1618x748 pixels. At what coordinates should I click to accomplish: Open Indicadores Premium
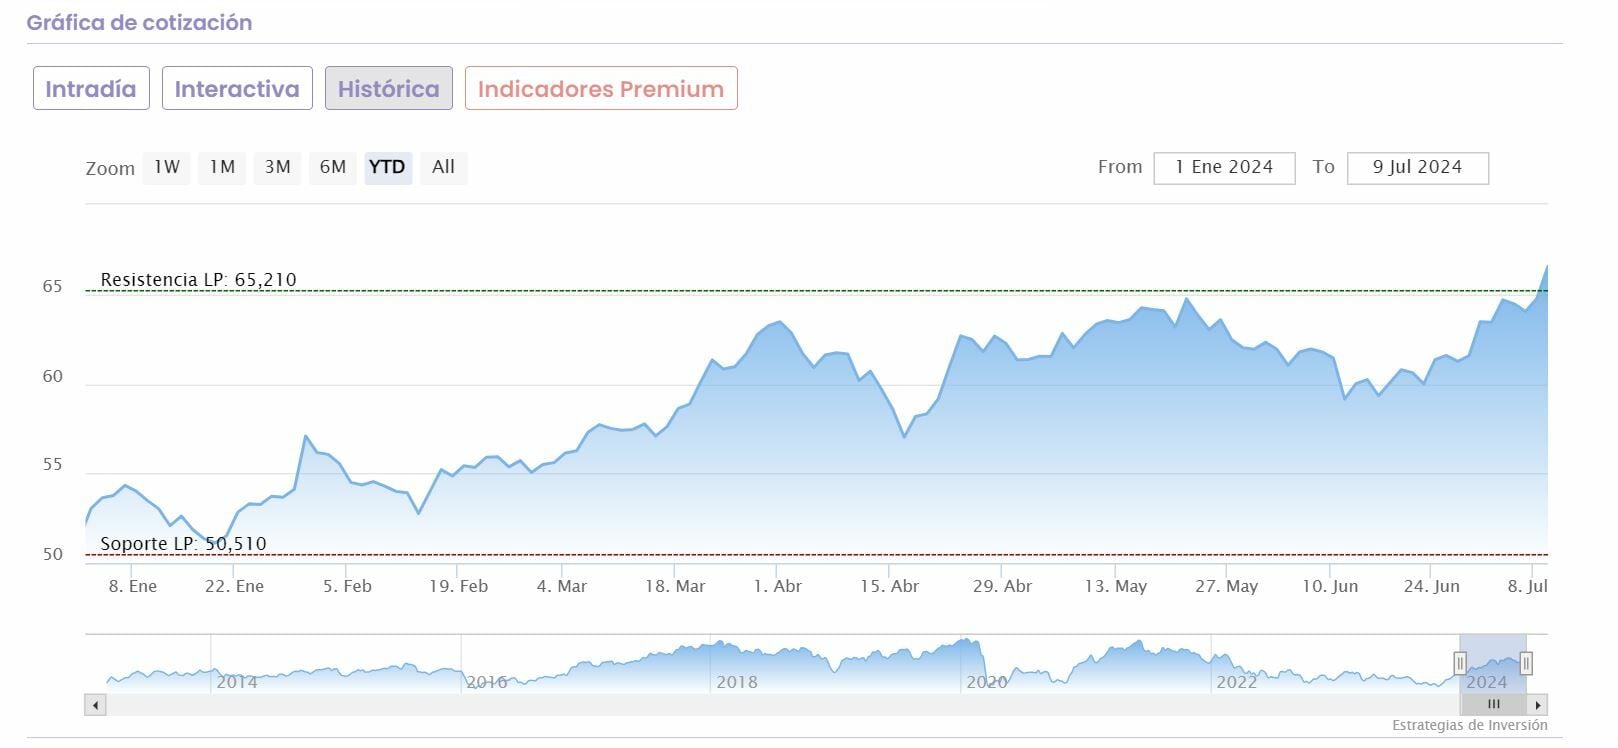click(x=601, y=88)
